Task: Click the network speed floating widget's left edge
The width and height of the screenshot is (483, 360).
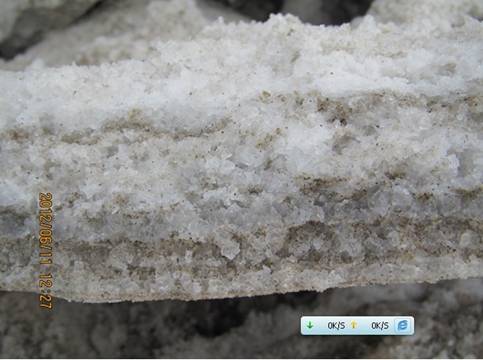Action: pyautogui.click(x=303, y=326)
